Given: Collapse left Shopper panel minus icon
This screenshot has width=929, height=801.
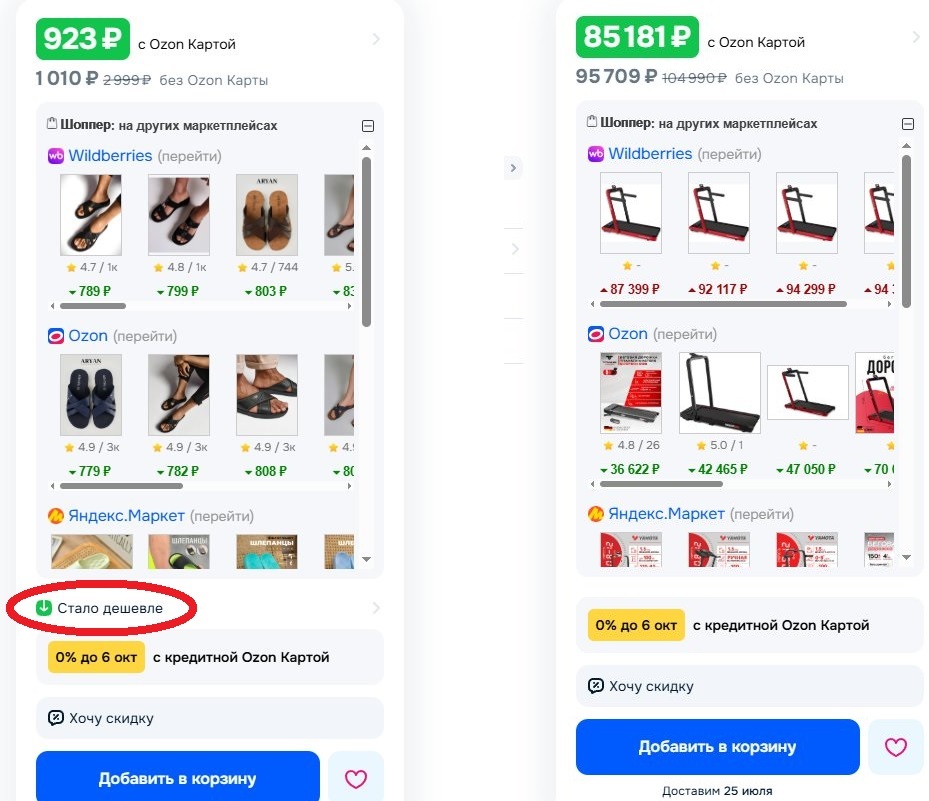Looking at the screenshot, I should 368,126.
